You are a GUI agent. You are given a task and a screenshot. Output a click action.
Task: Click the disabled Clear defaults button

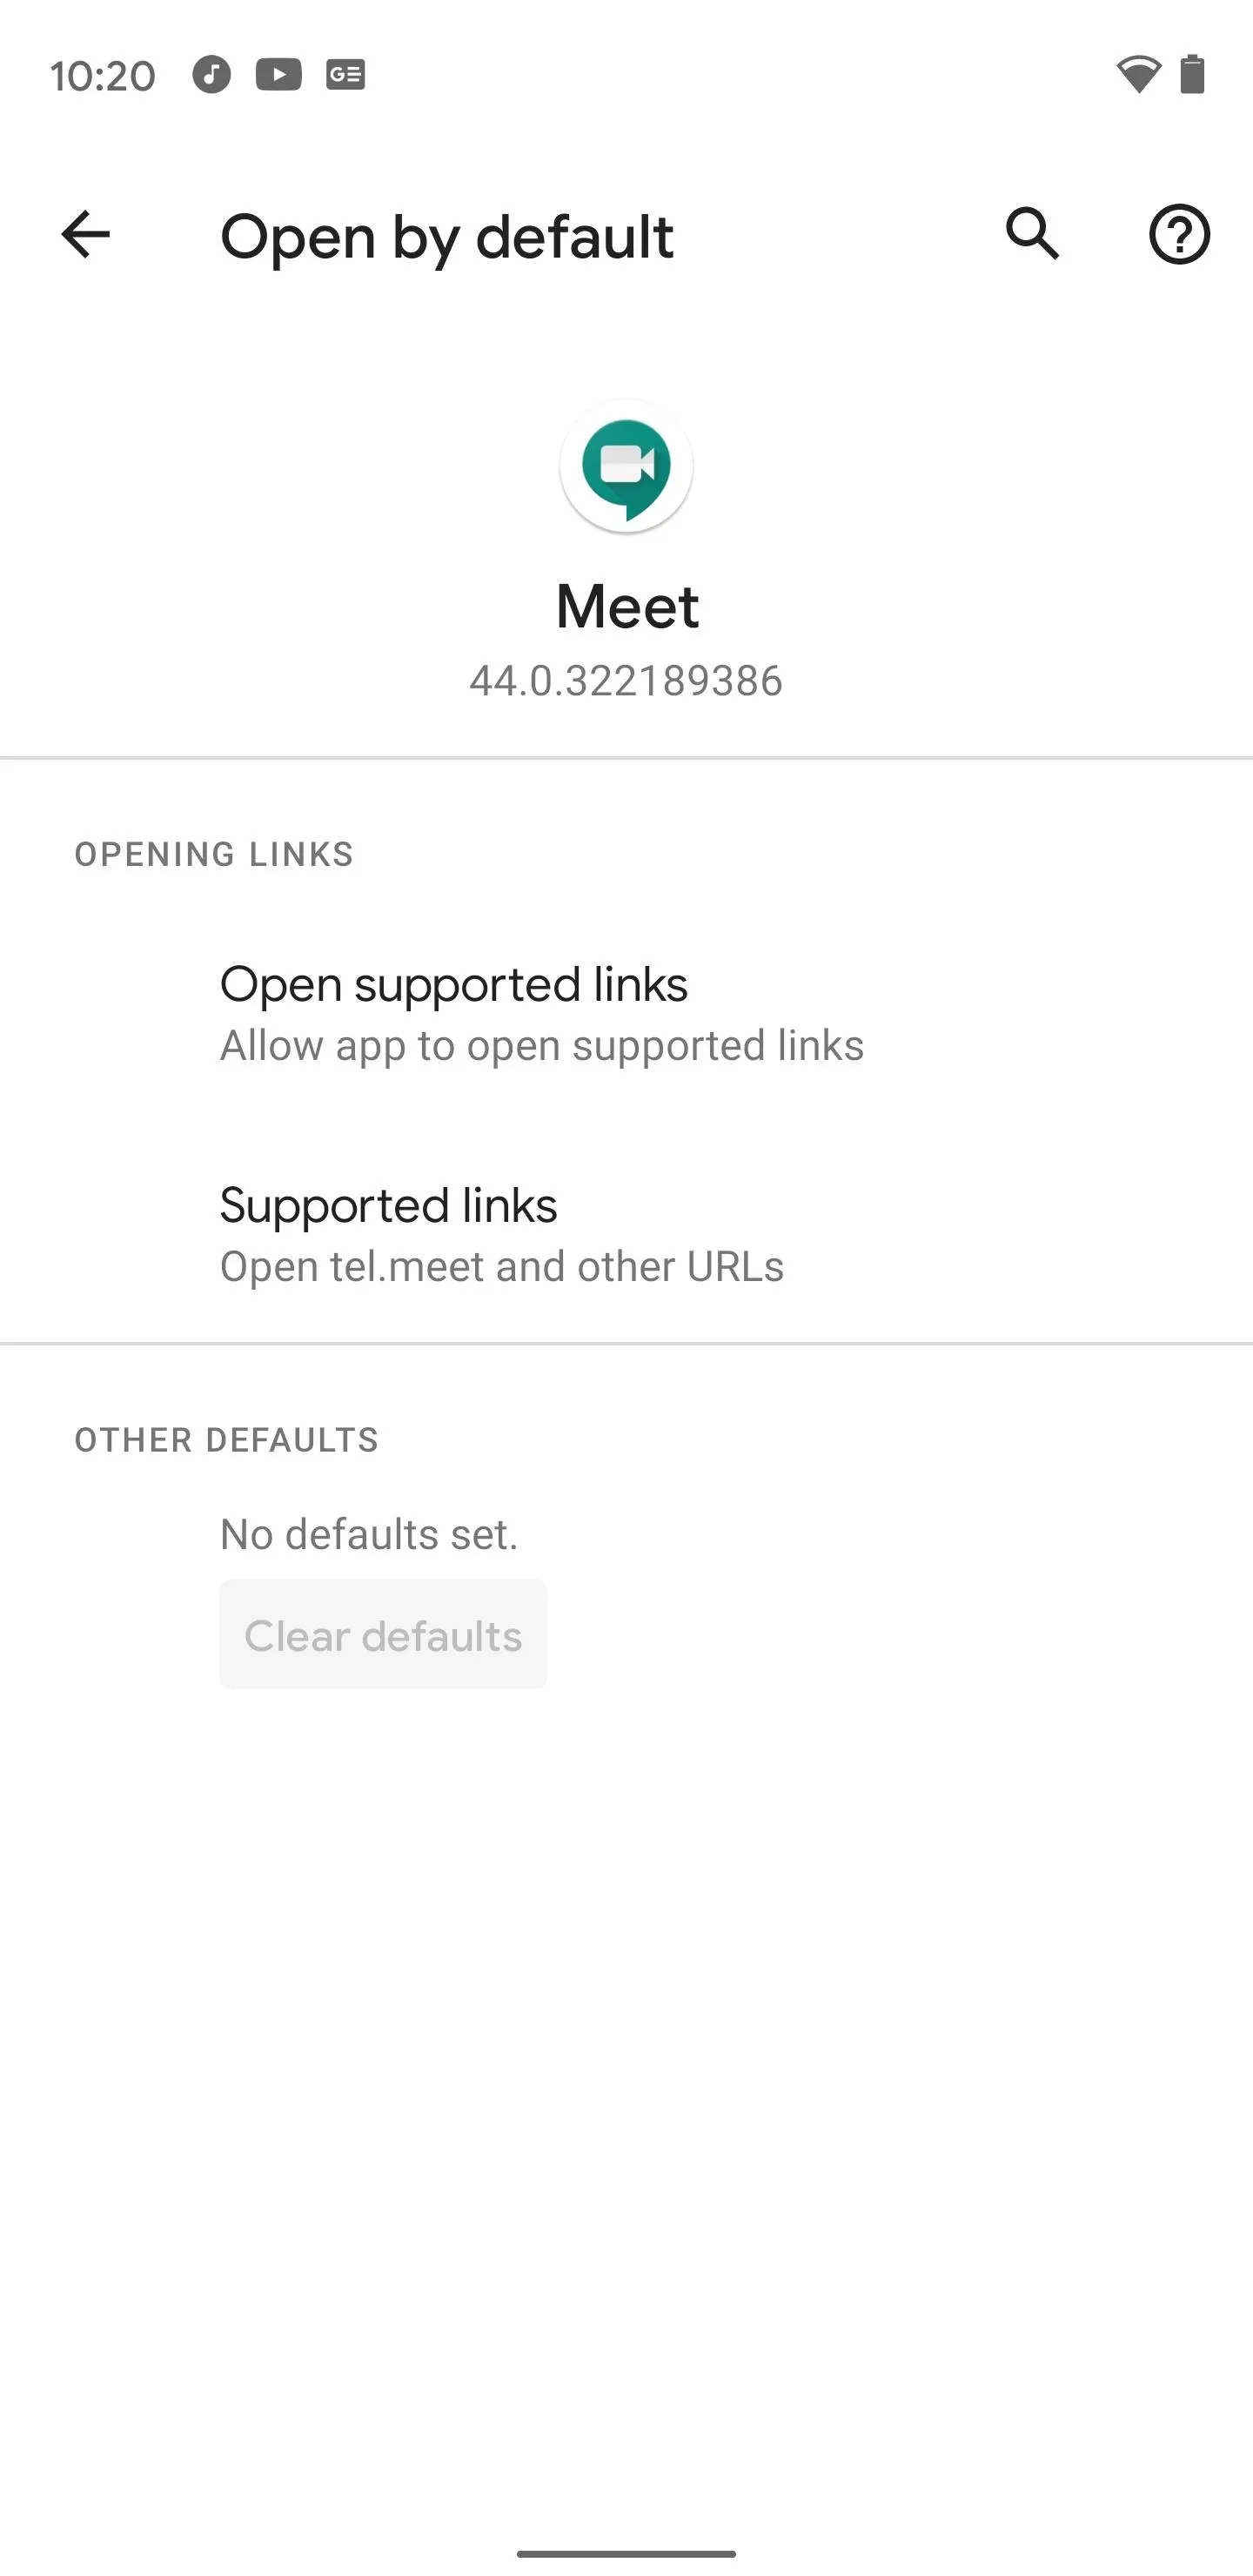(x=383, y=1634)
